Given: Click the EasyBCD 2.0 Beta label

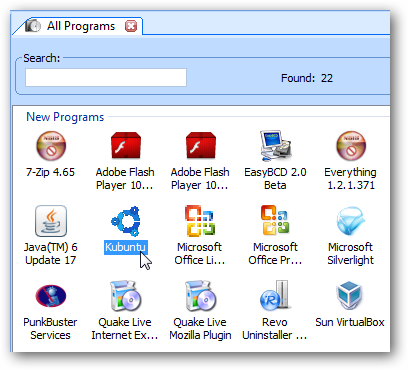Looking at the screenshot, I should [x=275, y=179].
